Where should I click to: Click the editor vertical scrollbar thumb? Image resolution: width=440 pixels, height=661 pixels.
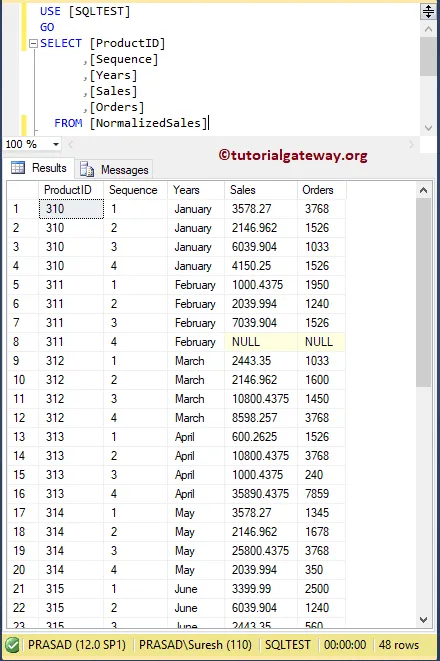pyautogui.click(x=428, y=57)
